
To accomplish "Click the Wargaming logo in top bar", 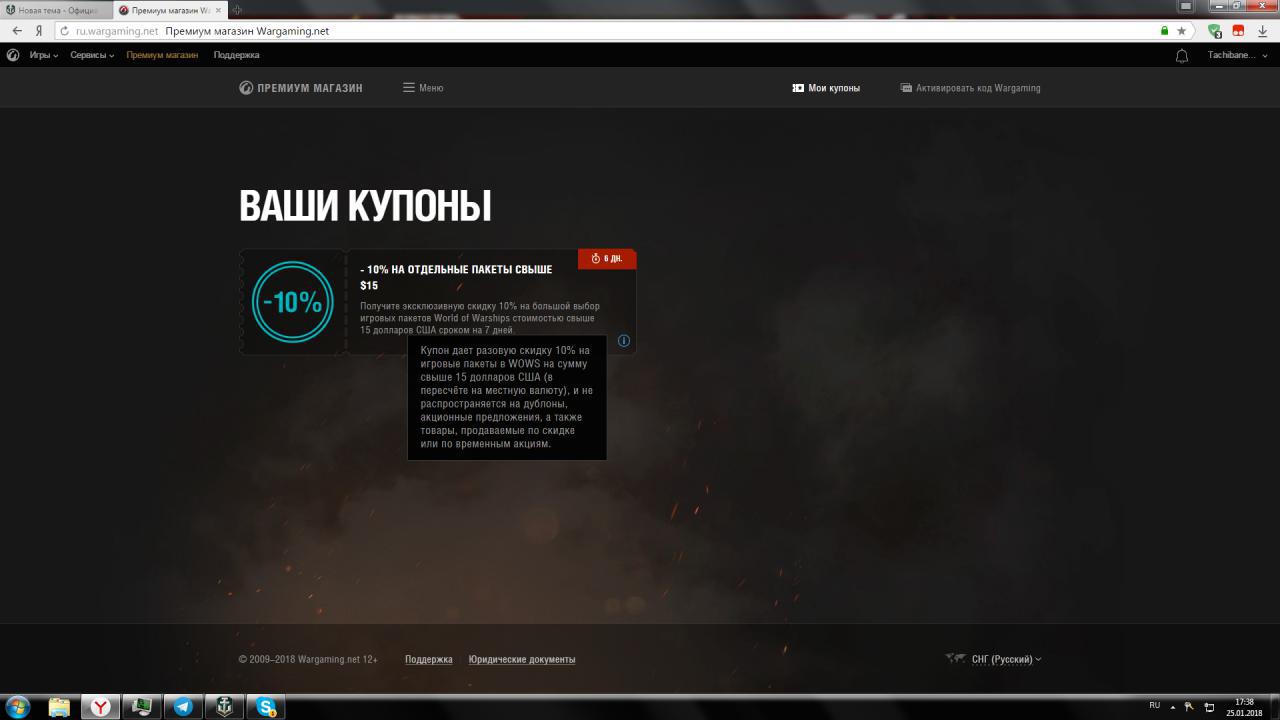I will (x=13, y=55).
